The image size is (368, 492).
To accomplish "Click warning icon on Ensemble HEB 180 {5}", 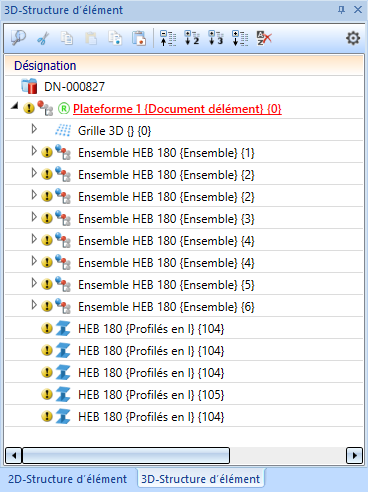I will point(47,284).
